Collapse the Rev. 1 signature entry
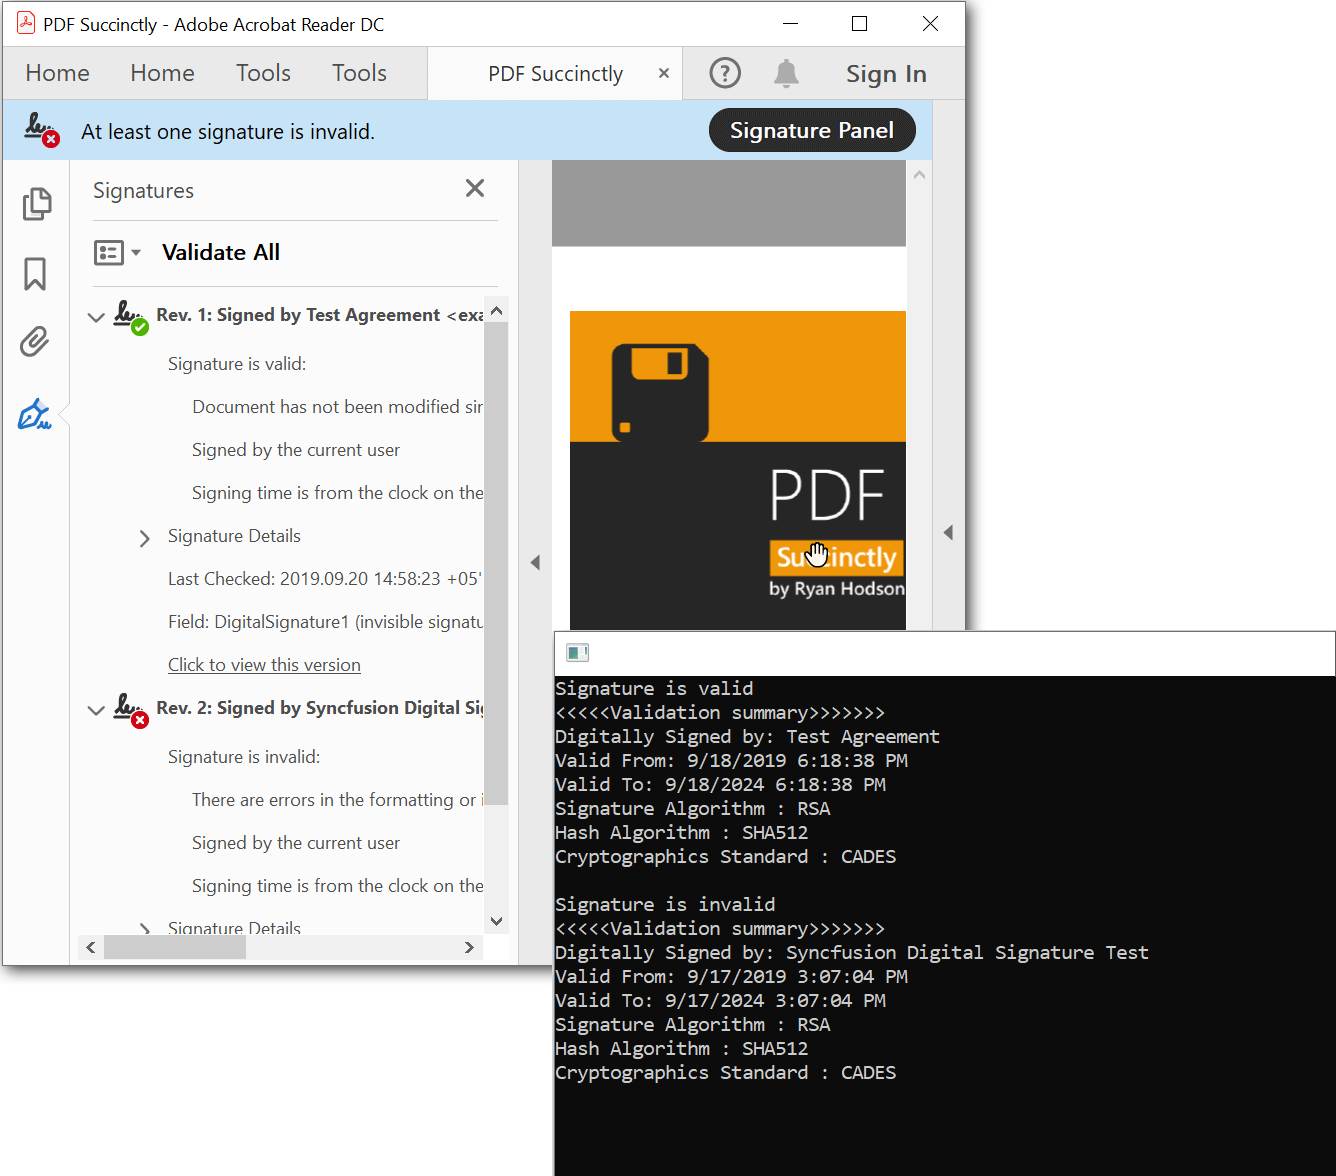This screenshot has height=1176, width=1336. [96, 317]
